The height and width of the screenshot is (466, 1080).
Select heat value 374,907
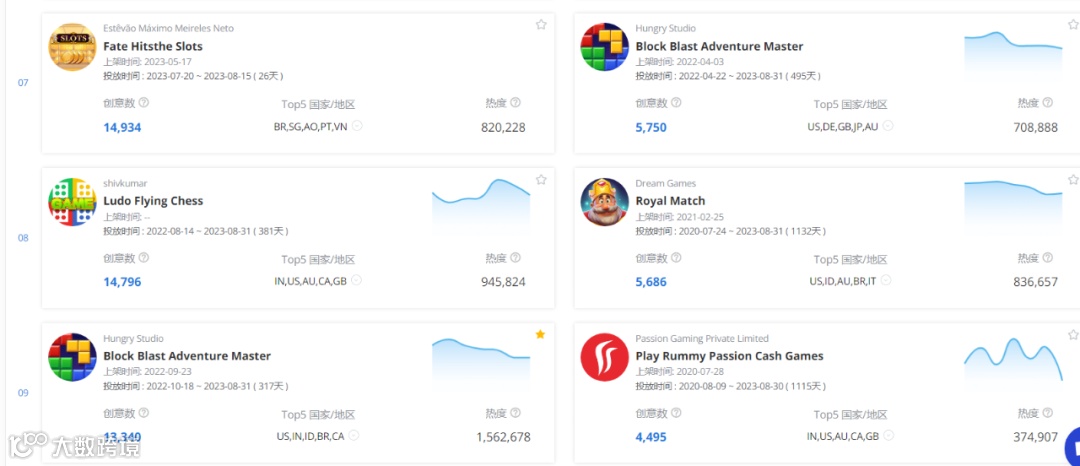[x=1035, y=437]
